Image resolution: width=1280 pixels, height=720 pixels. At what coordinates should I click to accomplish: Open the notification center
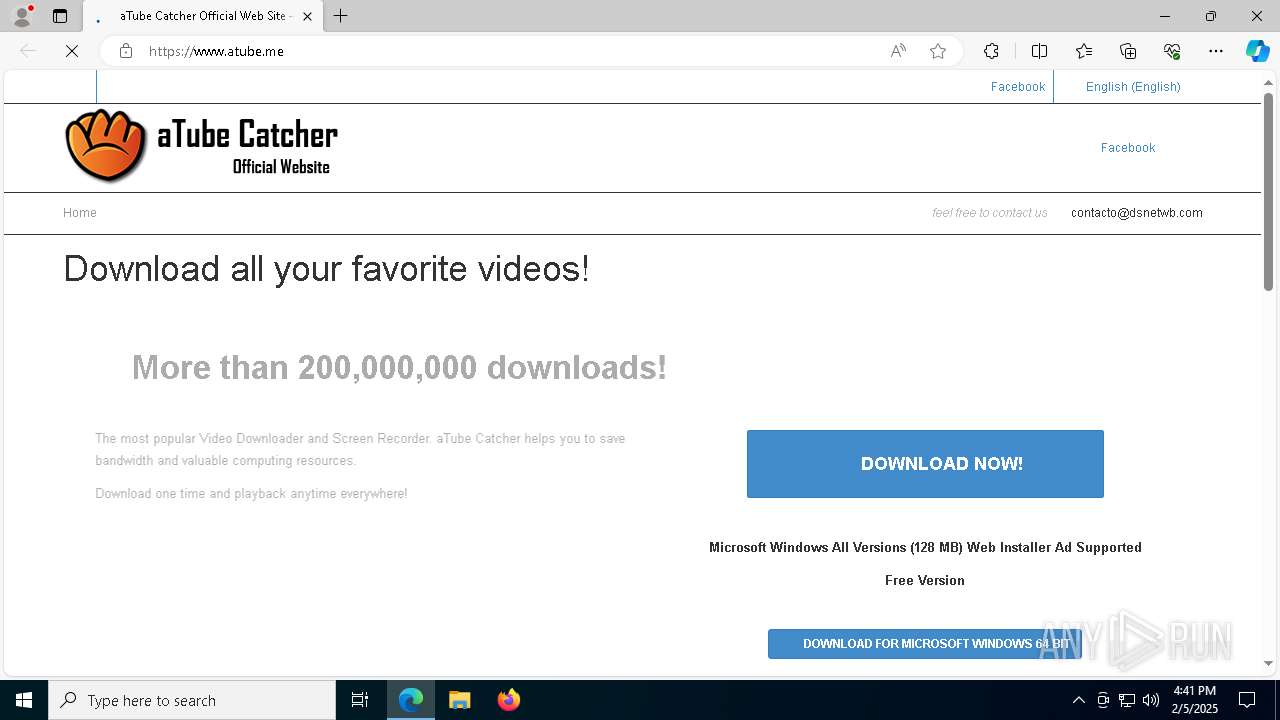(x=1248, y=700)
